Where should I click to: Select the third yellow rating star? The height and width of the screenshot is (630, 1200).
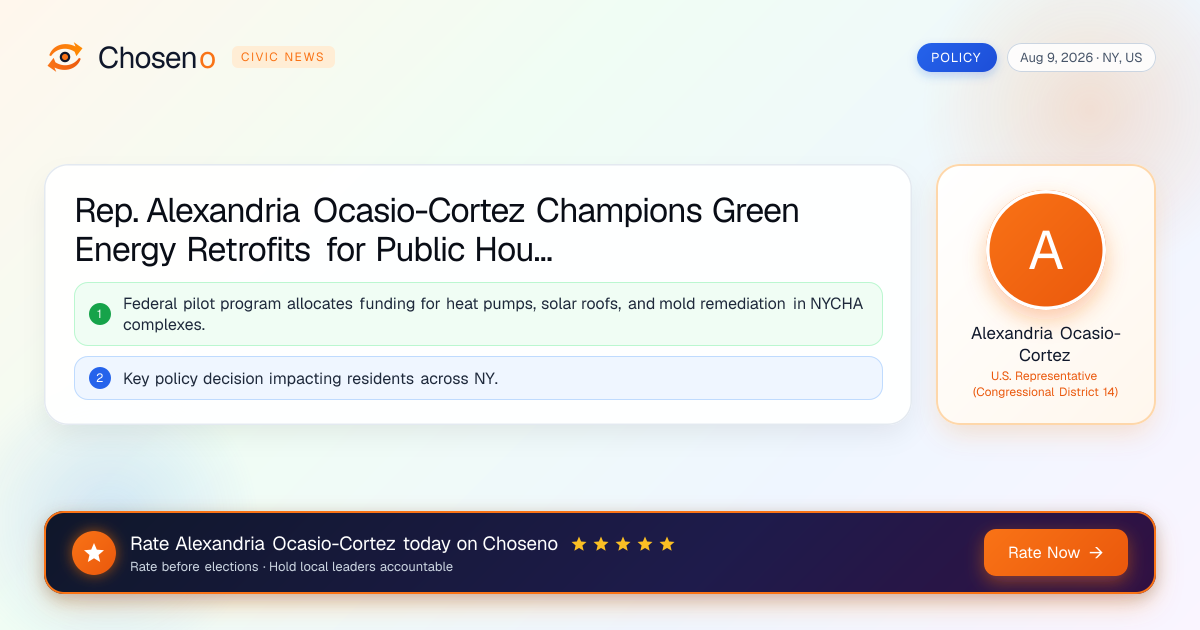[623, 544]
